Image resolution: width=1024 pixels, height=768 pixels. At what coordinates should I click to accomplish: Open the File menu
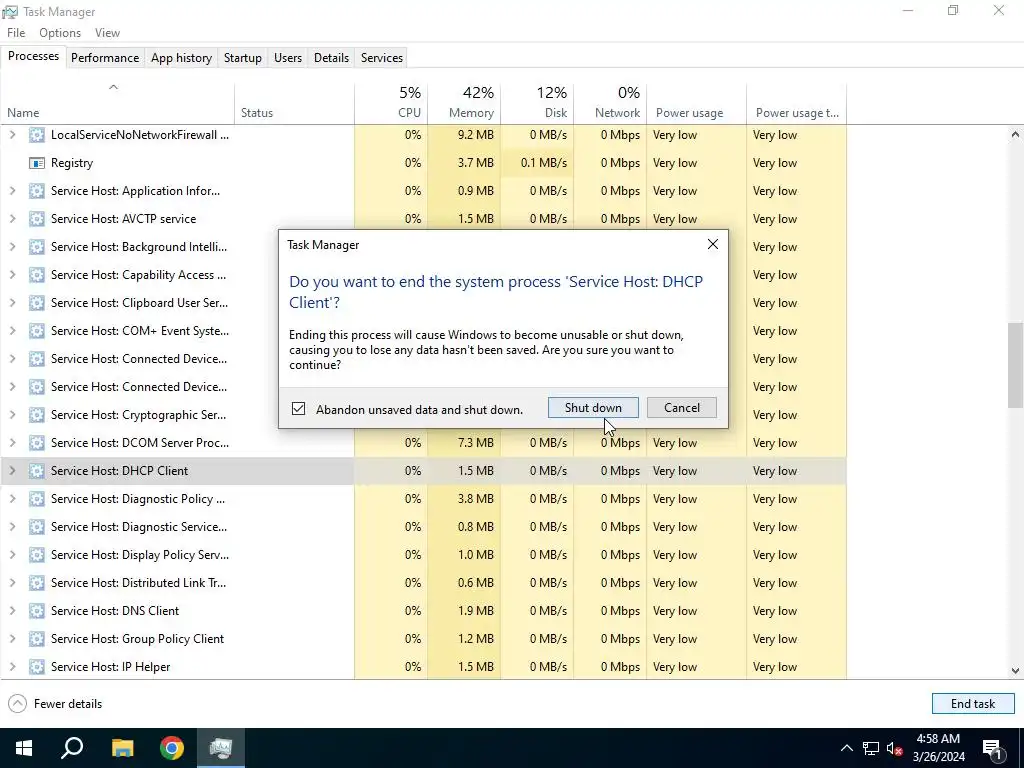click(x=16, y=33)
